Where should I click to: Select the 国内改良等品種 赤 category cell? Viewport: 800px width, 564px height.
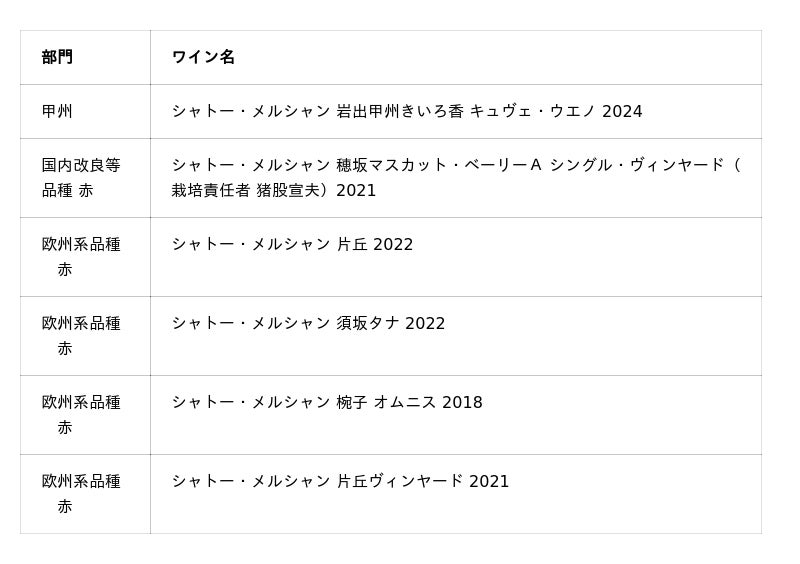(x=81, y=177)
